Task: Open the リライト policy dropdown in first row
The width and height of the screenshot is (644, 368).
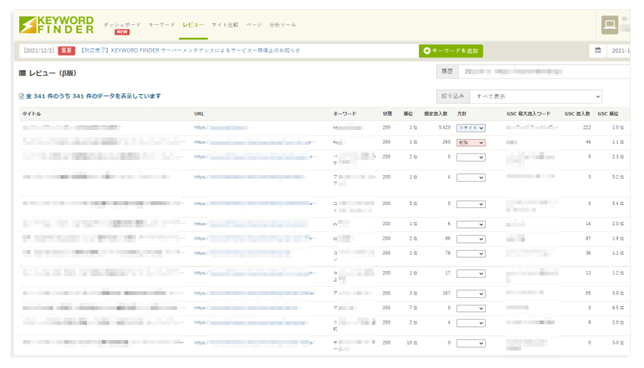Action: pos(471,128)
